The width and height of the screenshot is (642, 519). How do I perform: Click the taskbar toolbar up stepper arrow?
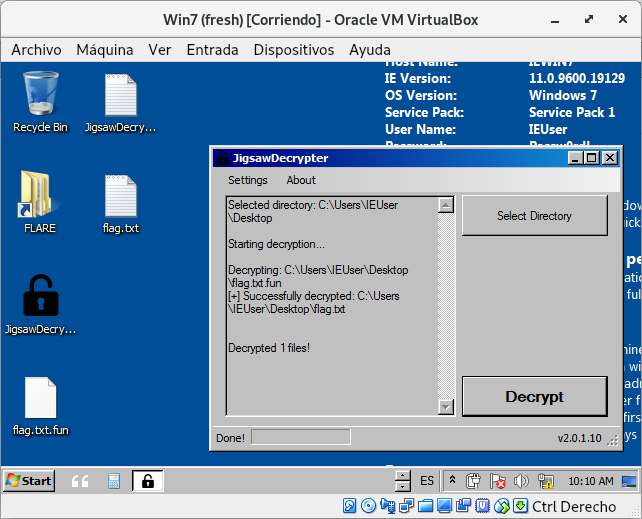point(403,476)
